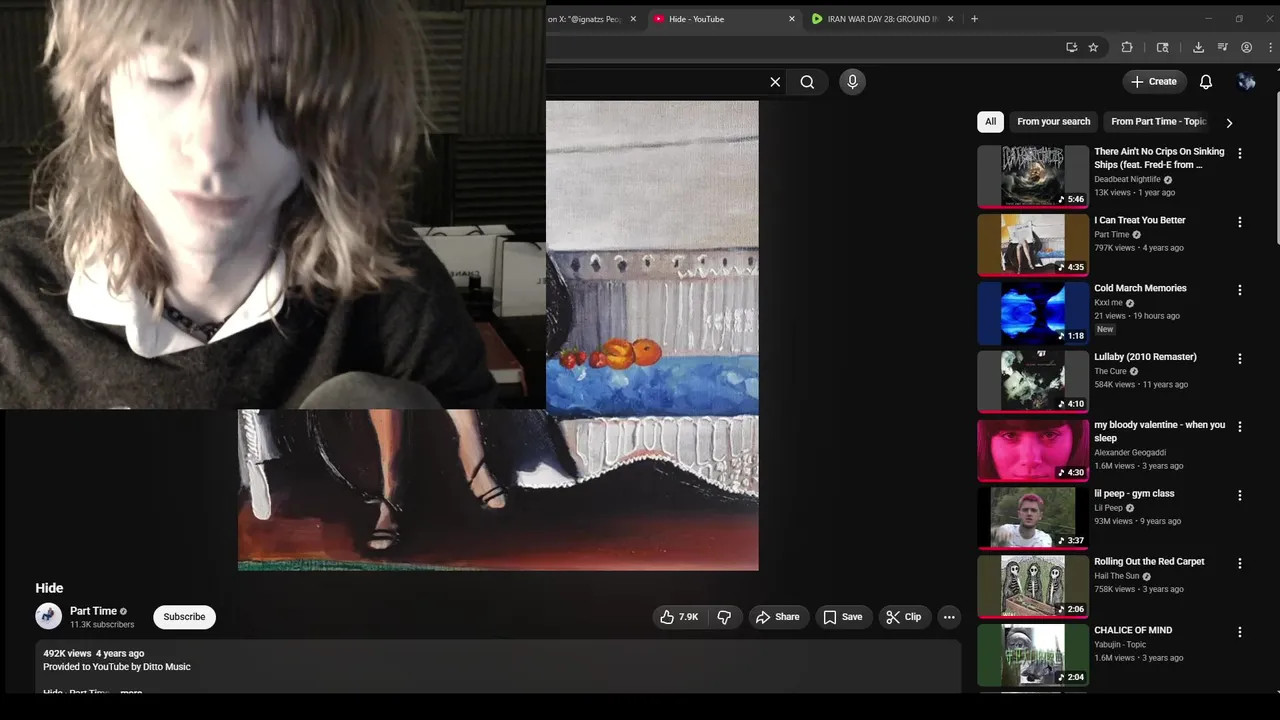Viewport: 1280px width, 720px height.
Task: Open options for 'There Ain't No Crips' video
Action: click(x=1240, y=154)
